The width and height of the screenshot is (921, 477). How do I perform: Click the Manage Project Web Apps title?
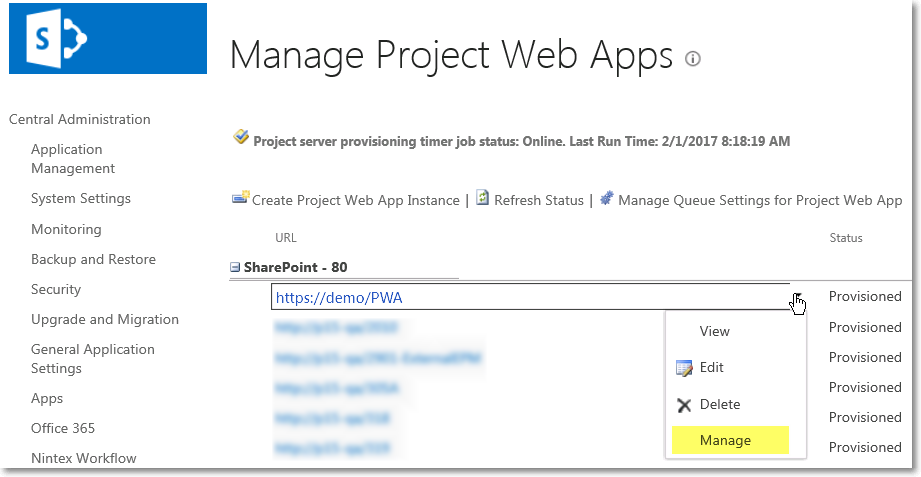click(x=451, y=55)
